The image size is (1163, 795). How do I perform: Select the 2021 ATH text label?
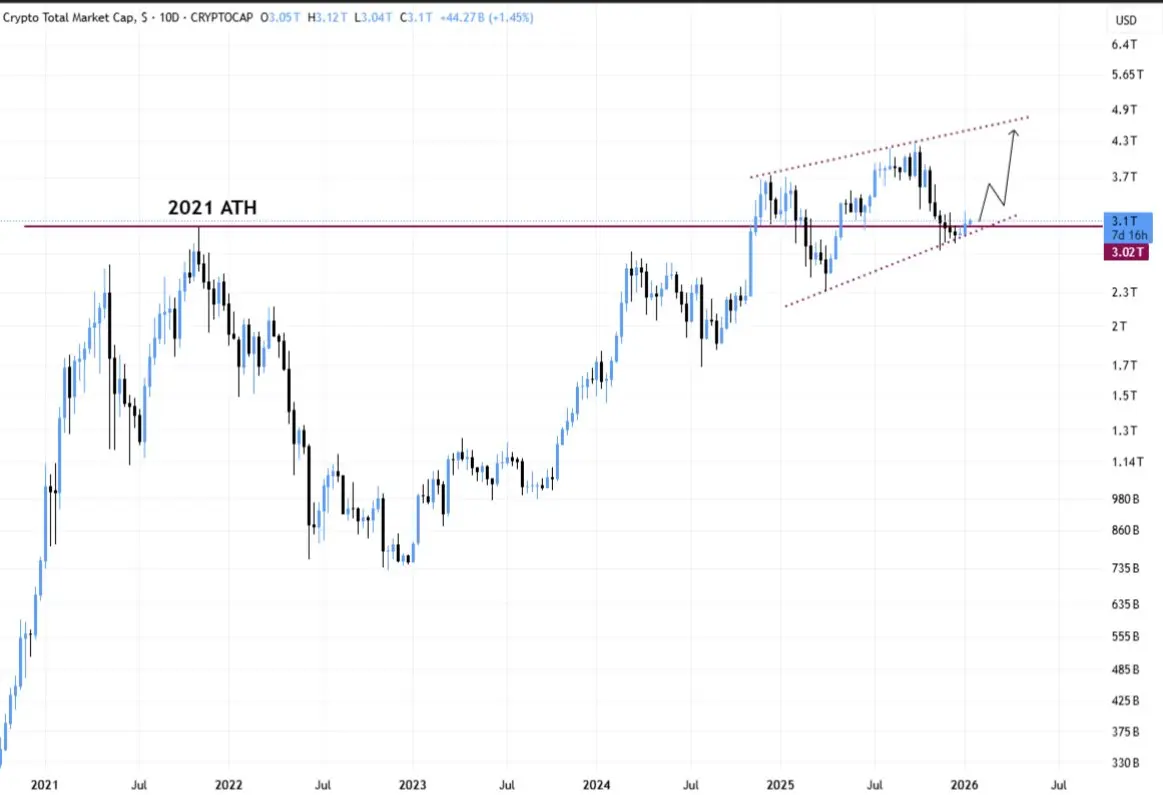[x=212, y=207]
